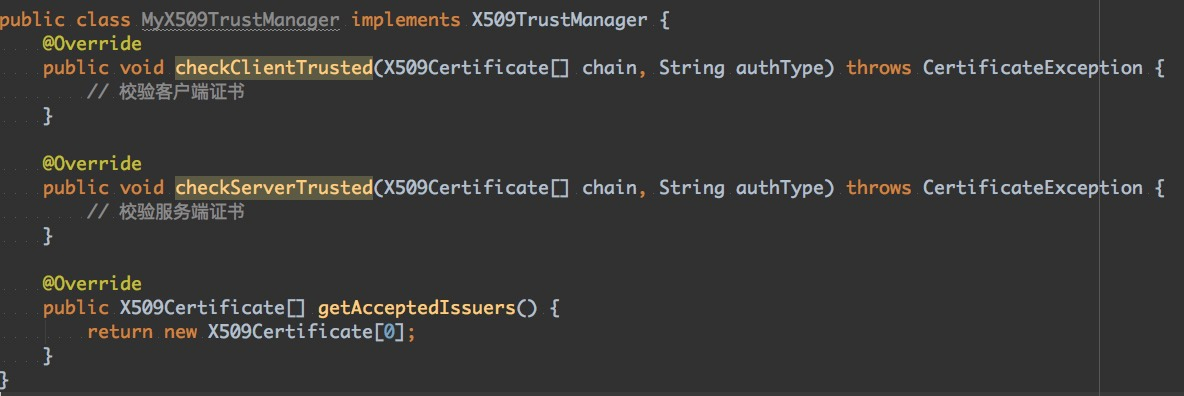Click throws keyword on checkServerTrusted line
The image size is (1184, 396).
pos(879,188)
